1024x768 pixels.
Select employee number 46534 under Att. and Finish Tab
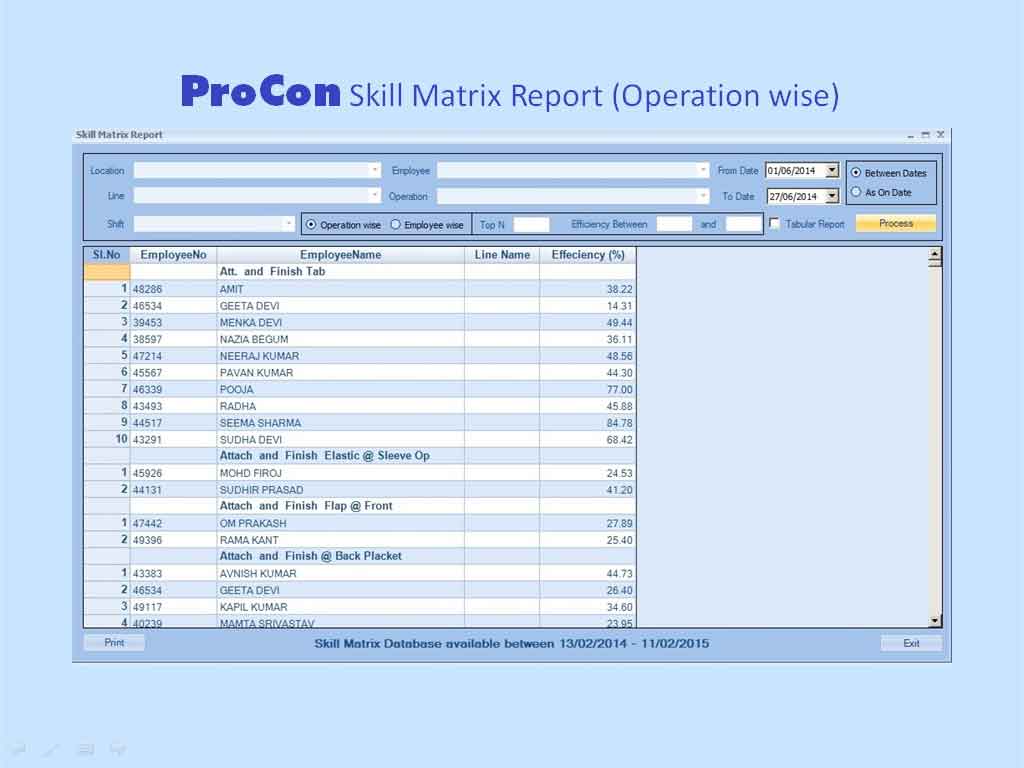[148, 306]
